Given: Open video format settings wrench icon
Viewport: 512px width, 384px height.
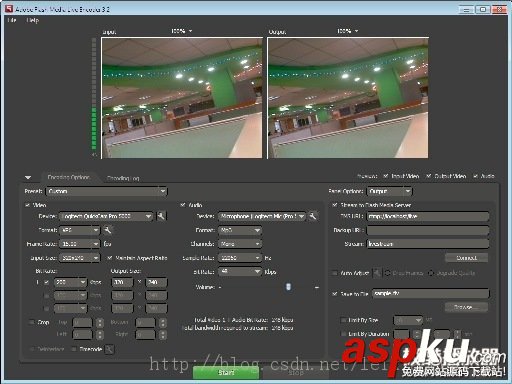Looking at the screenshot, I should [108, 230].
